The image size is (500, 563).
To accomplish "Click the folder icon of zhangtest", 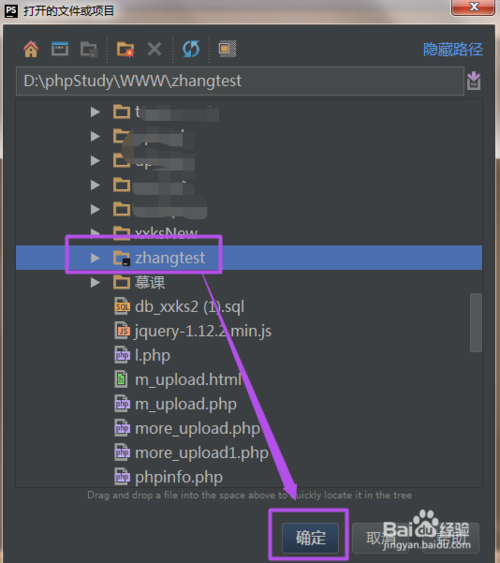I will 121,258.
